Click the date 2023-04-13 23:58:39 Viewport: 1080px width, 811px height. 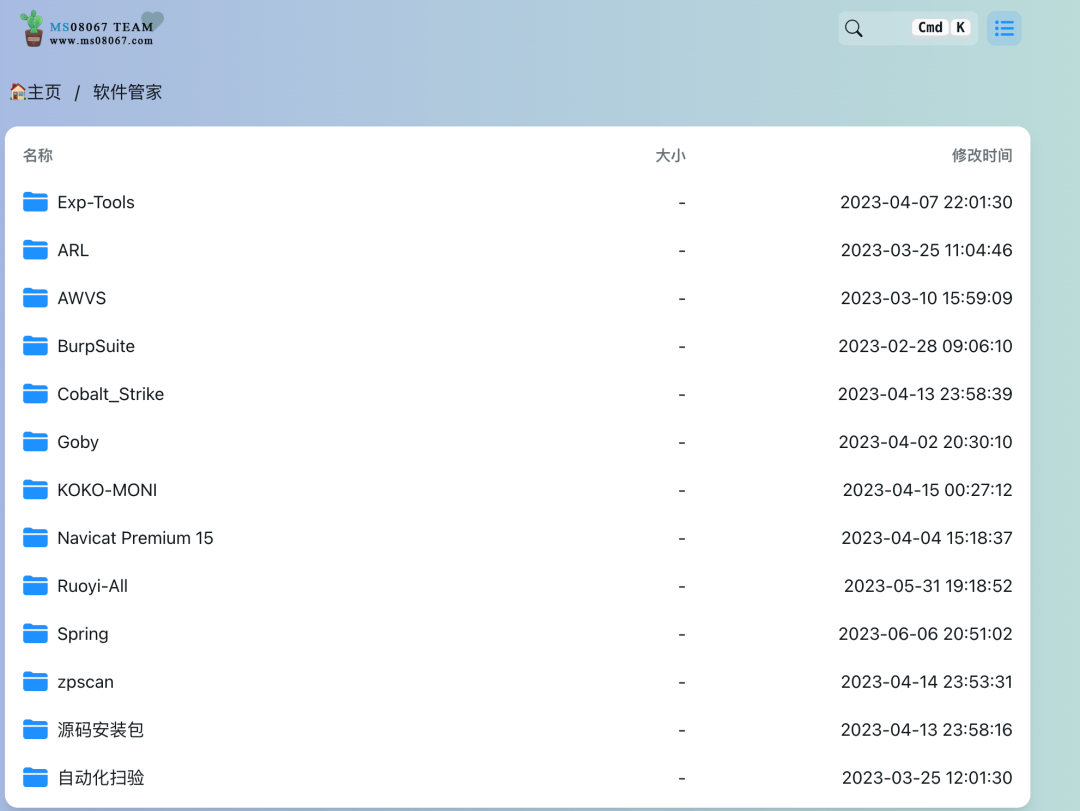tap(925, 393)
